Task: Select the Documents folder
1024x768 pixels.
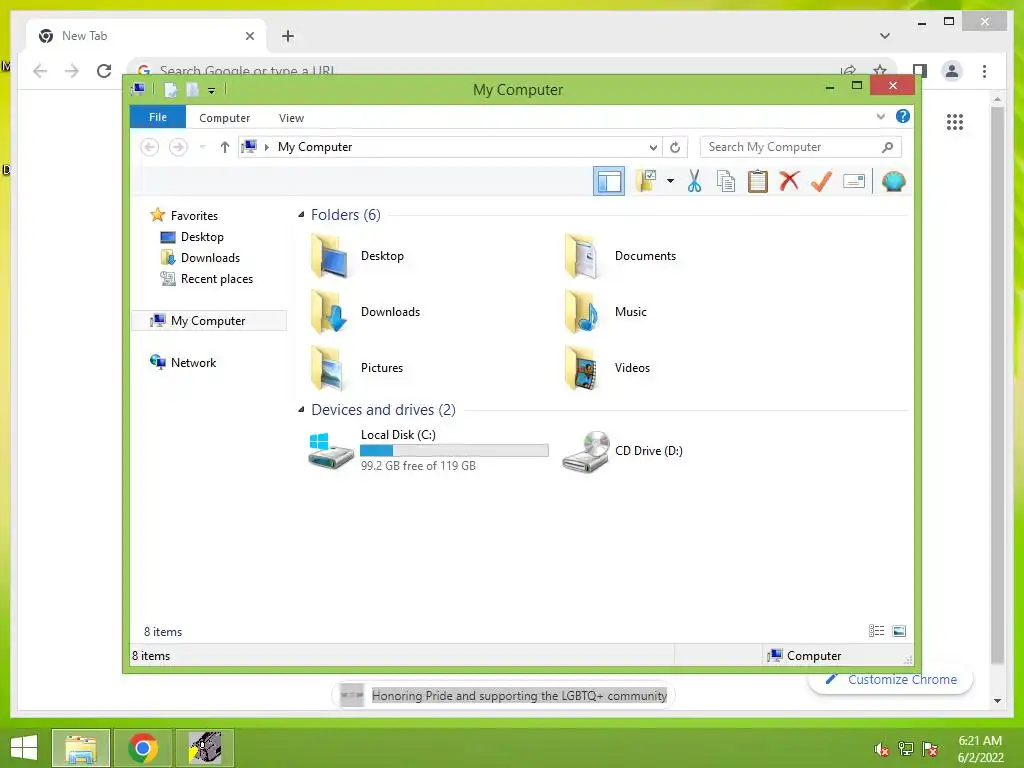Action: [x=620, y=256]
